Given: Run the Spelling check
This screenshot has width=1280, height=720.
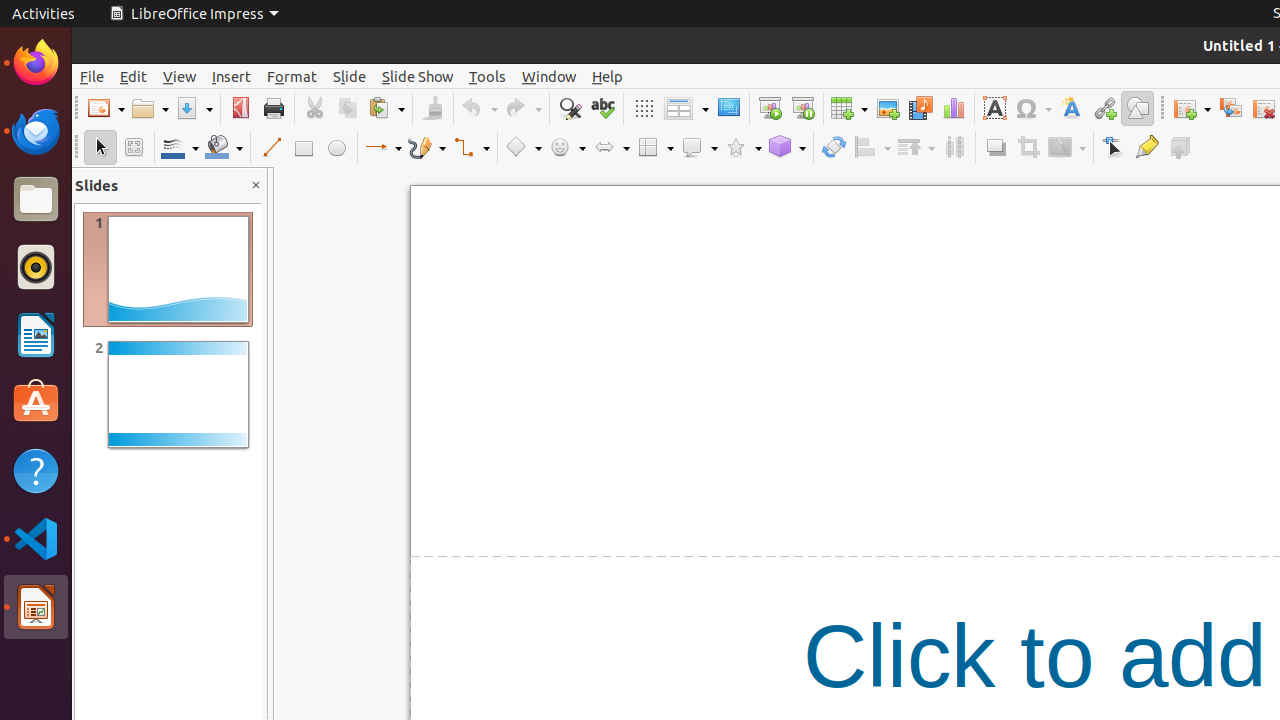Looking at the screenshot, I should click(603, 108).
